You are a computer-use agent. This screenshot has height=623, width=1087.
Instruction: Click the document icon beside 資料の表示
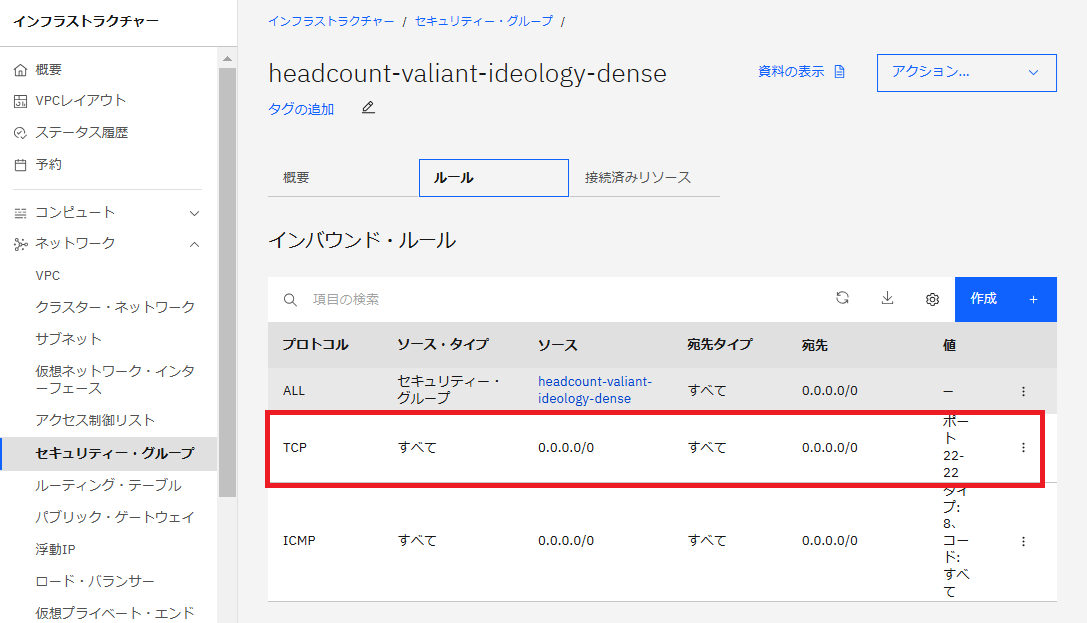pyautogui.click(x=840, y=71)
